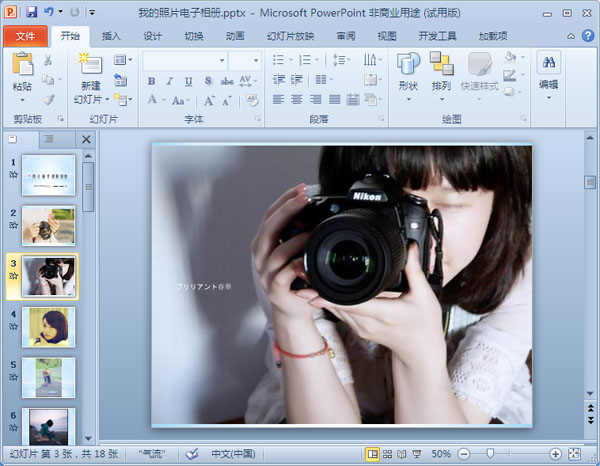Screen dimensions: 600x466
Task: Click 新建幻灯片 button
Action: point(91,78)
